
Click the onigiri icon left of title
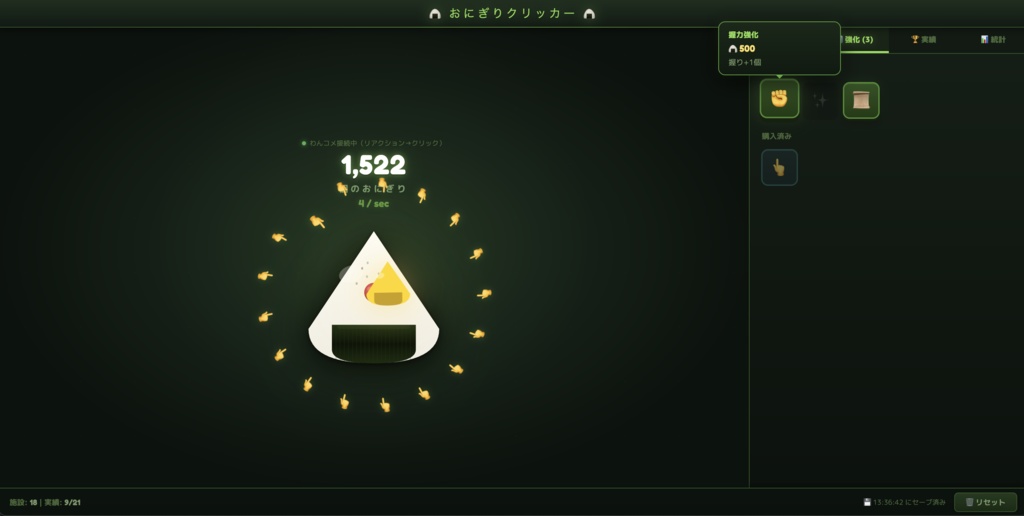[435, 14]
